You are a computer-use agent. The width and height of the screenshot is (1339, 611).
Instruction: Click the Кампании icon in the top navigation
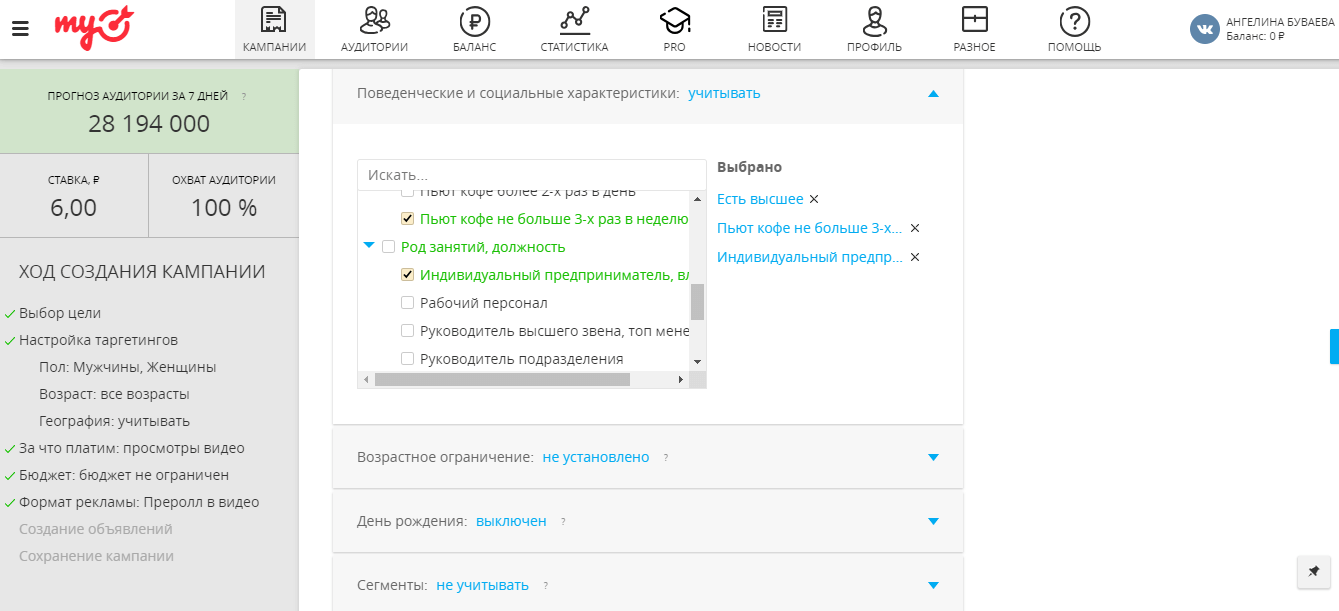[x=274, y=21]
